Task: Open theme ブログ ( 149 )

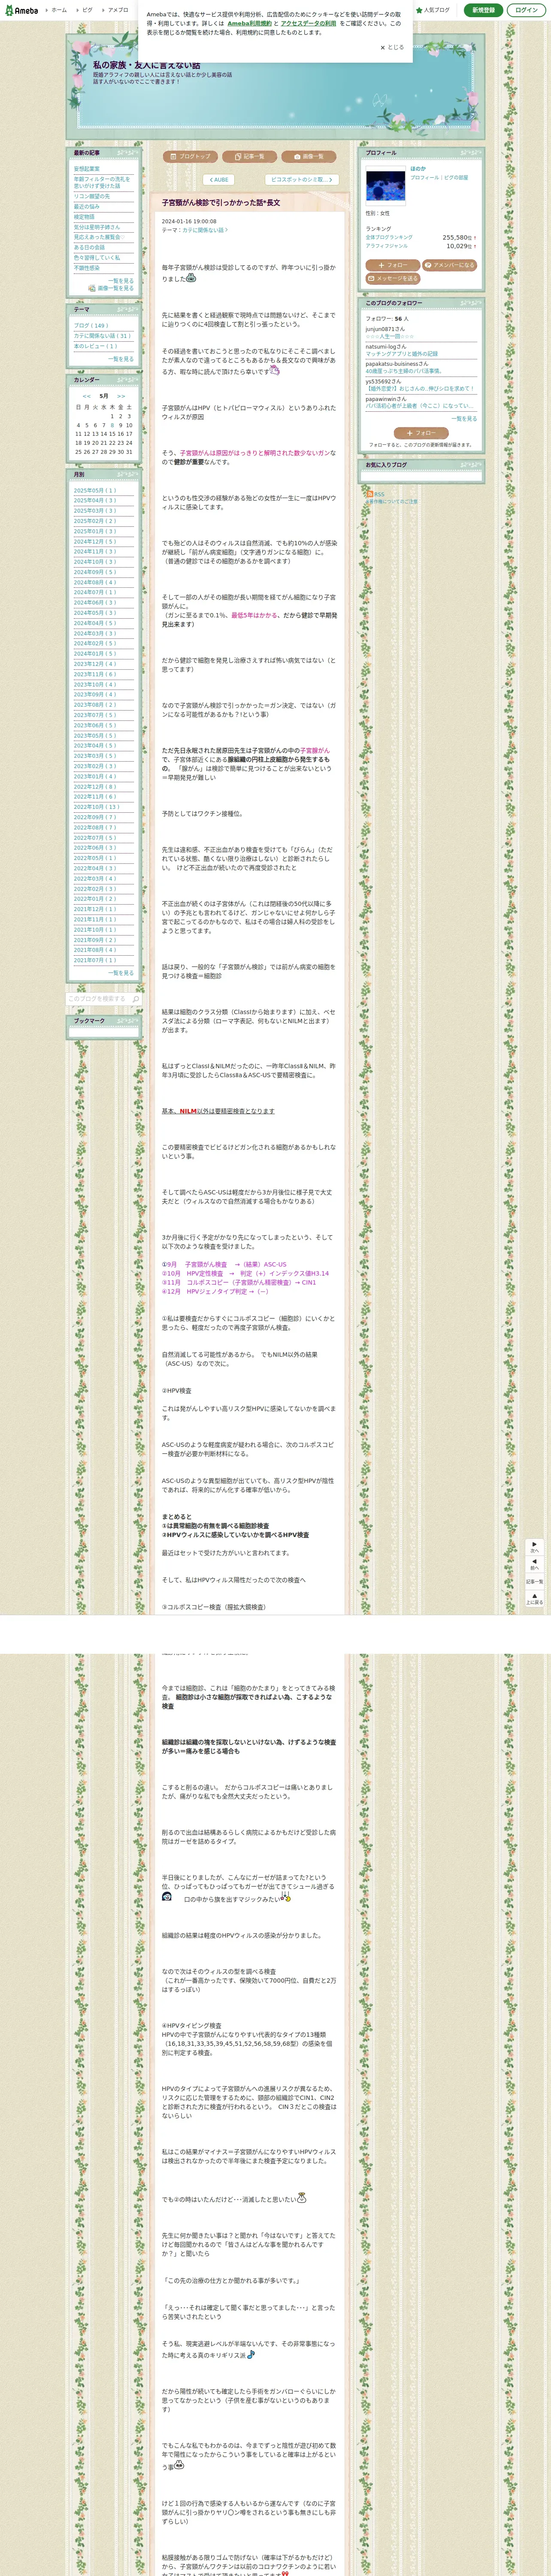Action: (x=91, y=325)
